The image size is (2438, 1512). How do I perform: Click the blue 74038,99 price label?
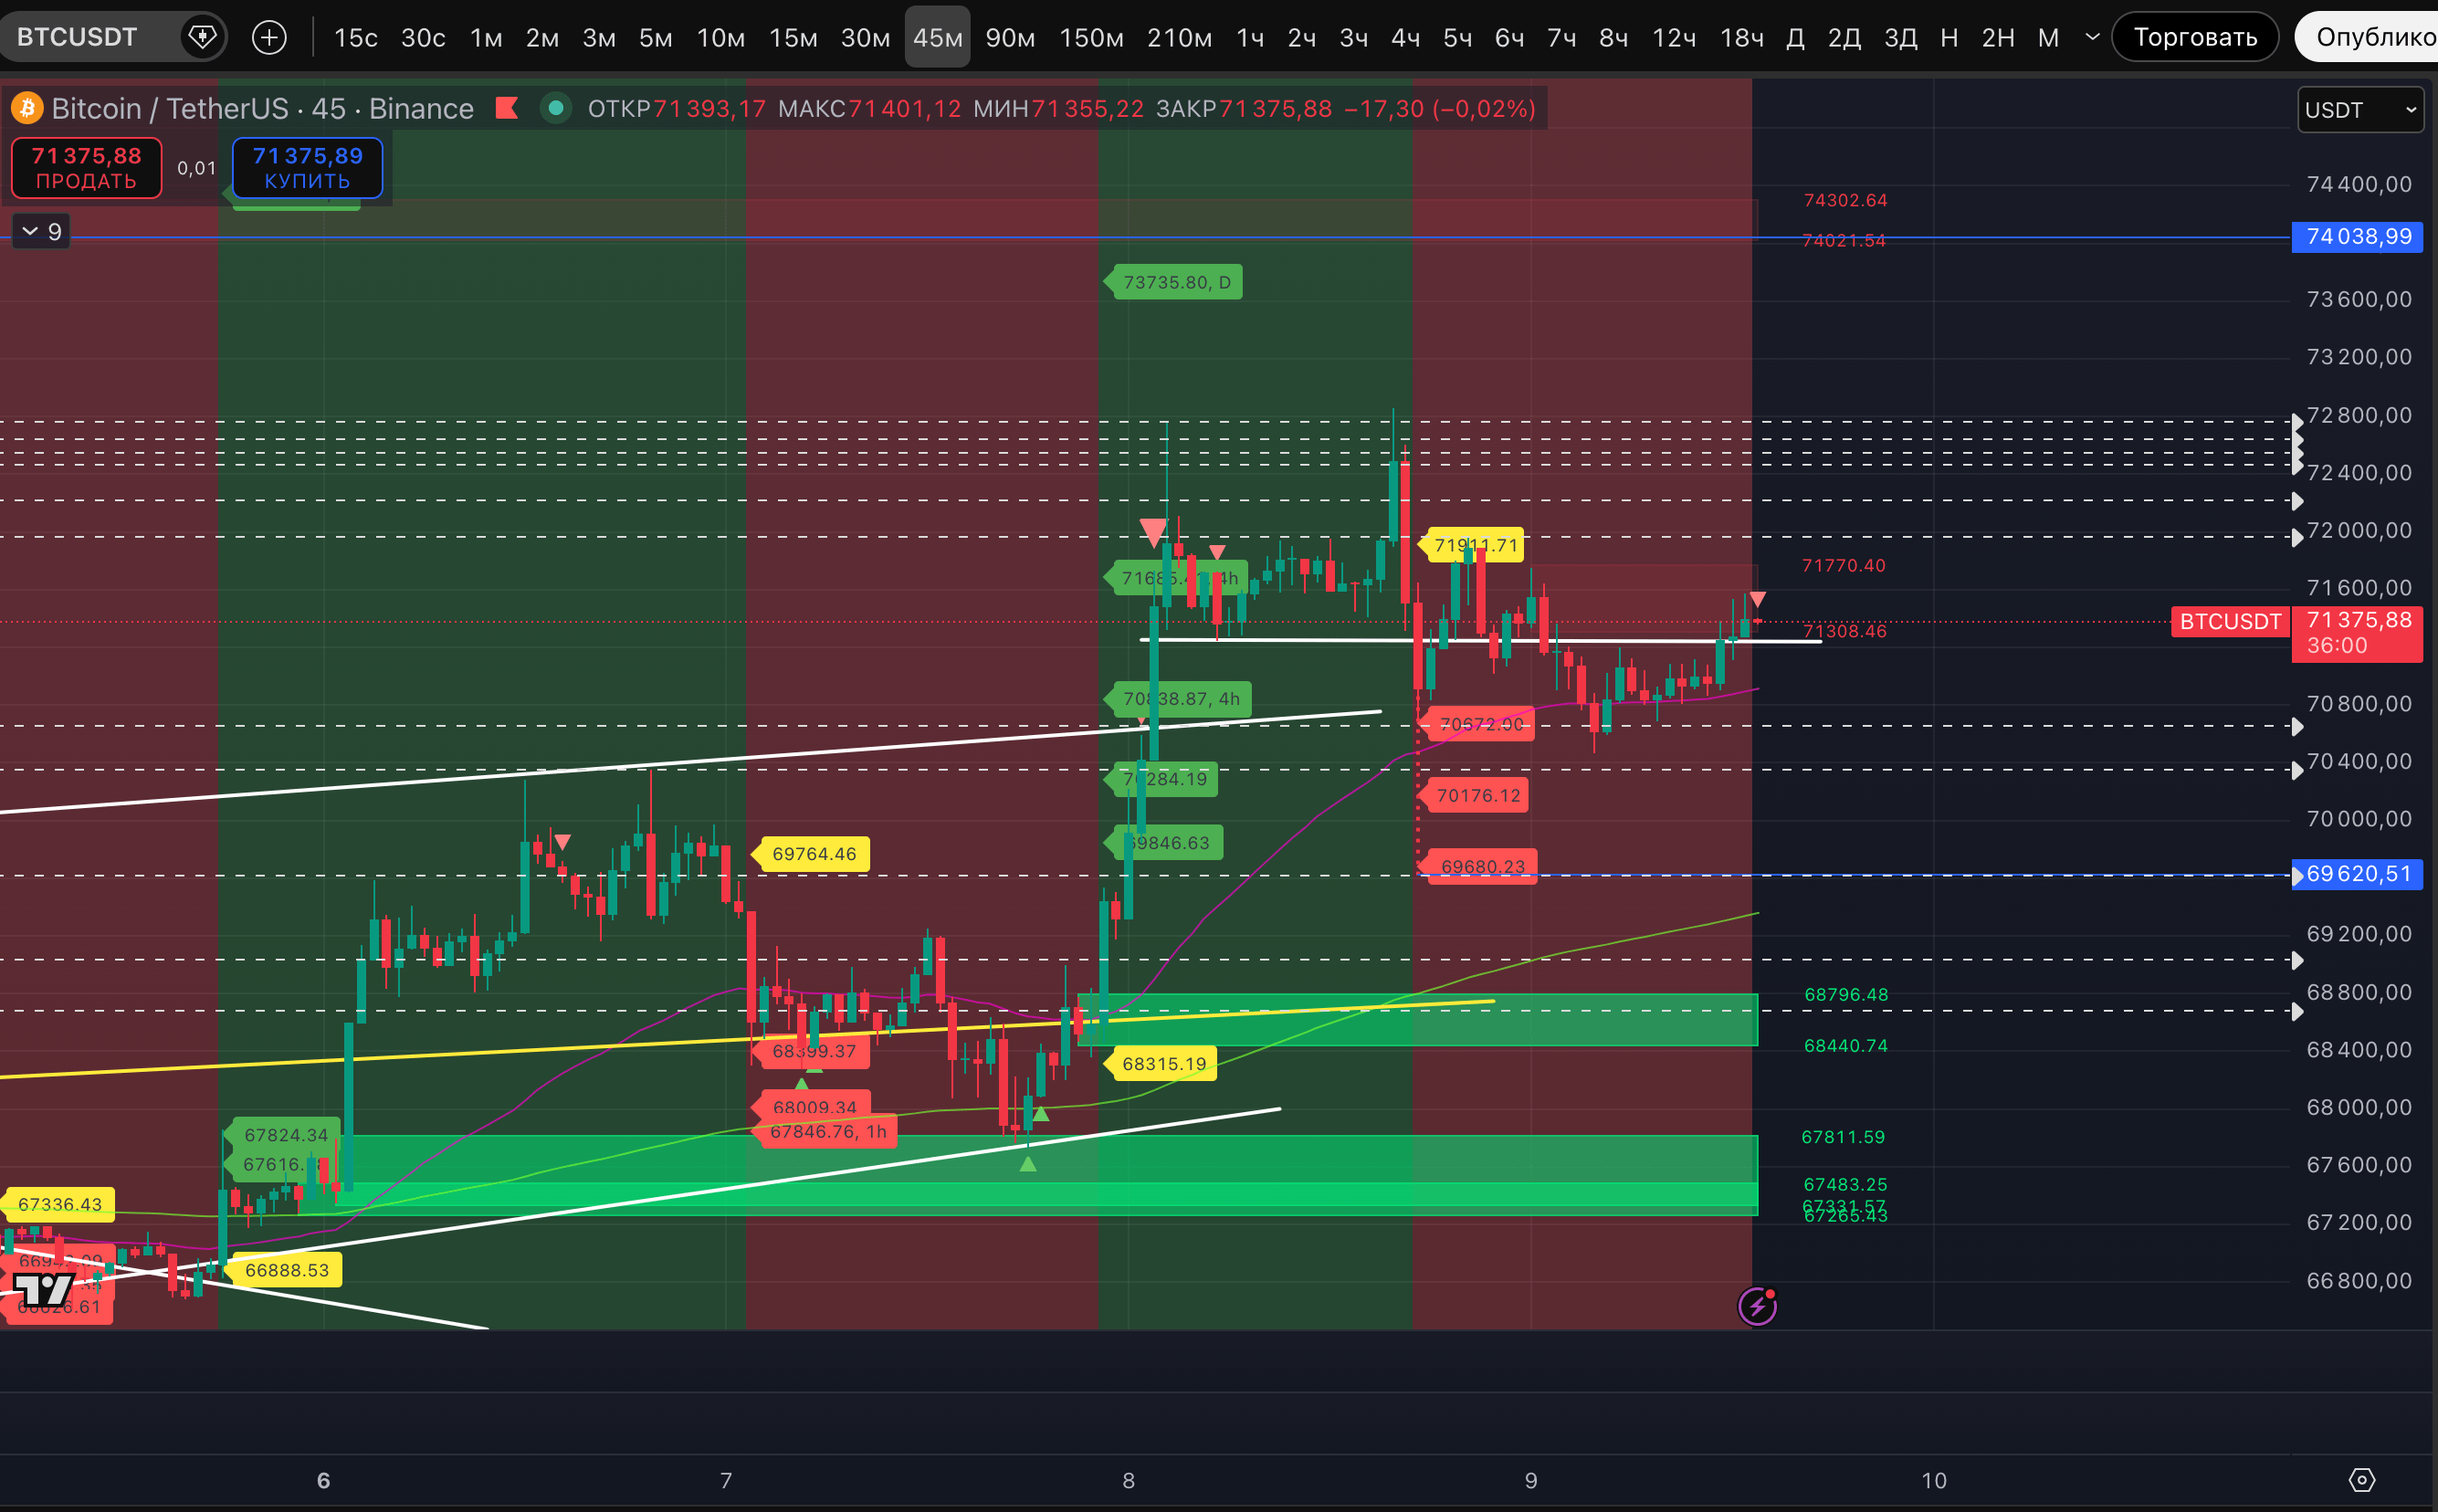[x=2357, y=237]
